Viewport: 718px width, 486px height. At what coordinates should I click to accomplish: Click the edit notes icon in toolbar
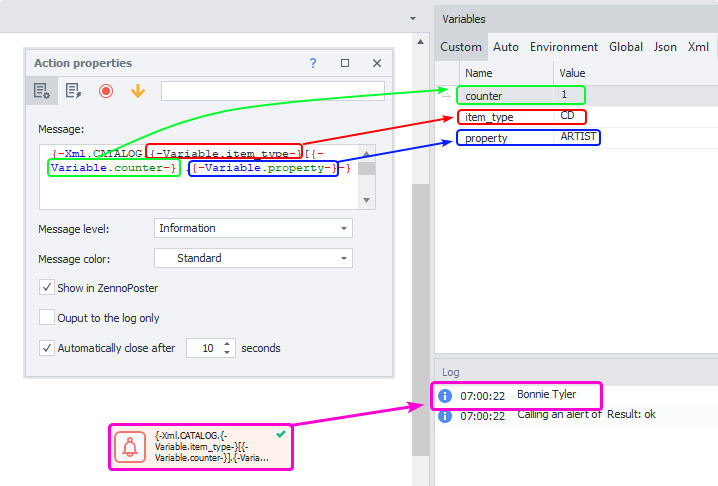73,91
